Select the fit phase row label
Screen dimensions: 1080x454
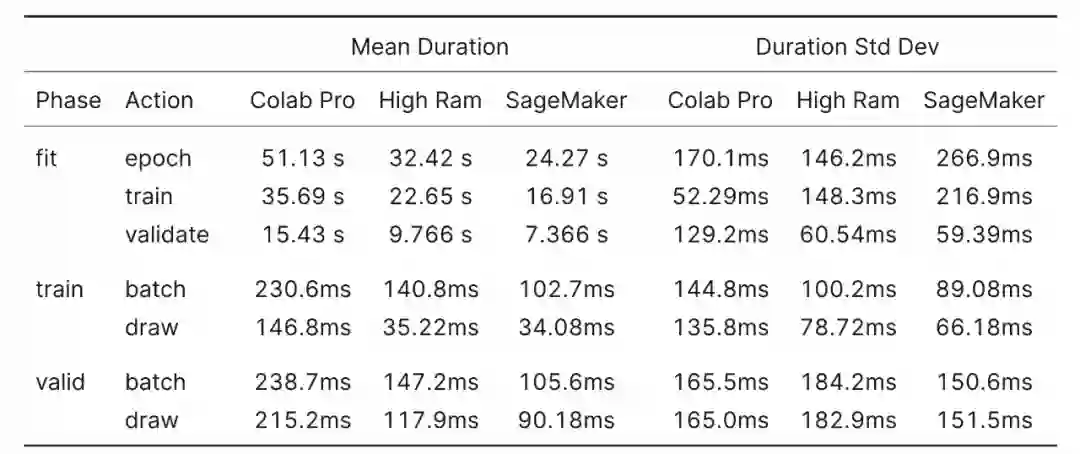pos(46,158)
